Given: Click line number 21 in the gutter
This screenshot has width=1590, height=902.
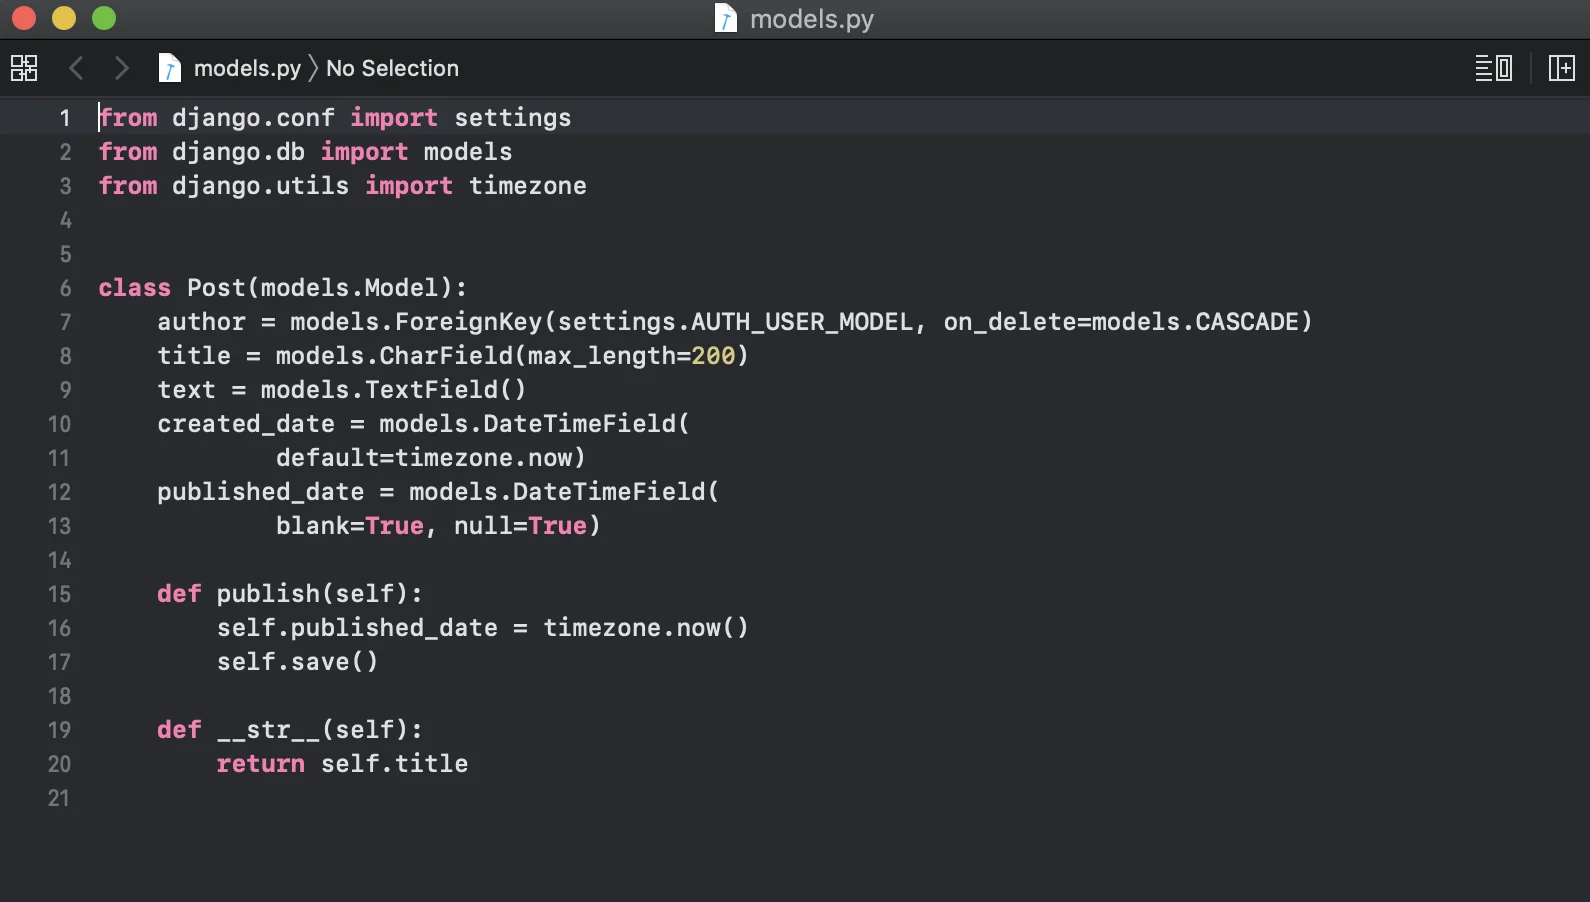Looking at the screenshot, I should pyautogui.click(x=59, y=798).
